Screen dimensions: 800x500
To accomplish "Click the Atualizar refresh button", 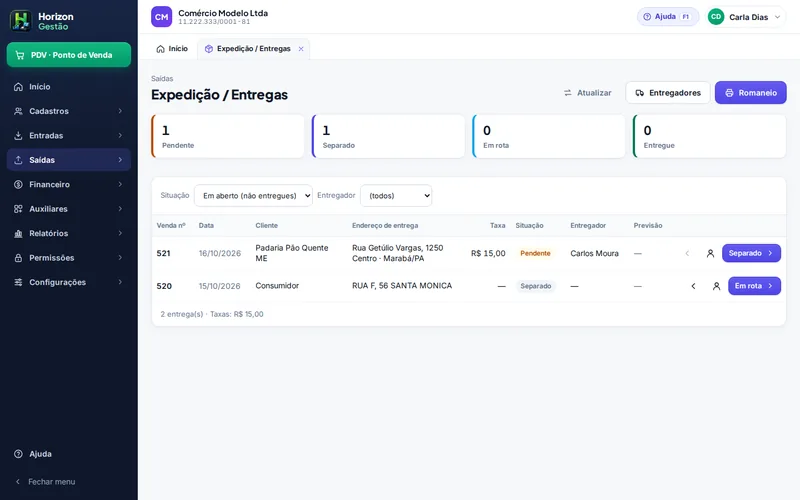I will pyautogui.click(x=587, y=93).
